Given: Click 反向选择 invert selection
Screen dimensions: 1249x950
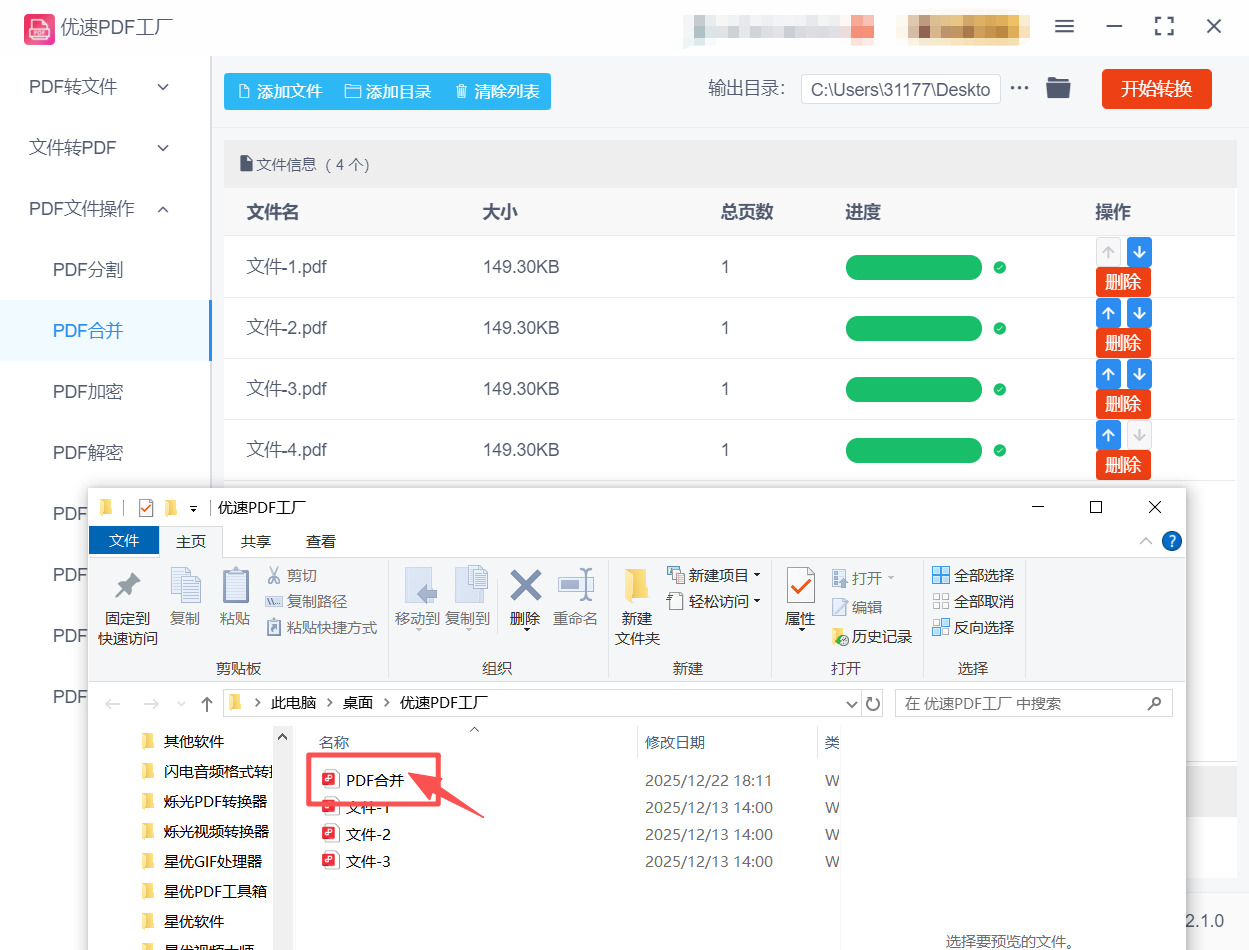Looking at the screenshot, I should pos(973,627).
